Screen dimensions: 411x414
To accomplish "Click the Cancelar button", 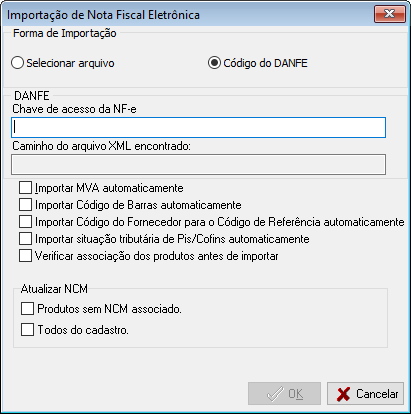I will [365, 394].
